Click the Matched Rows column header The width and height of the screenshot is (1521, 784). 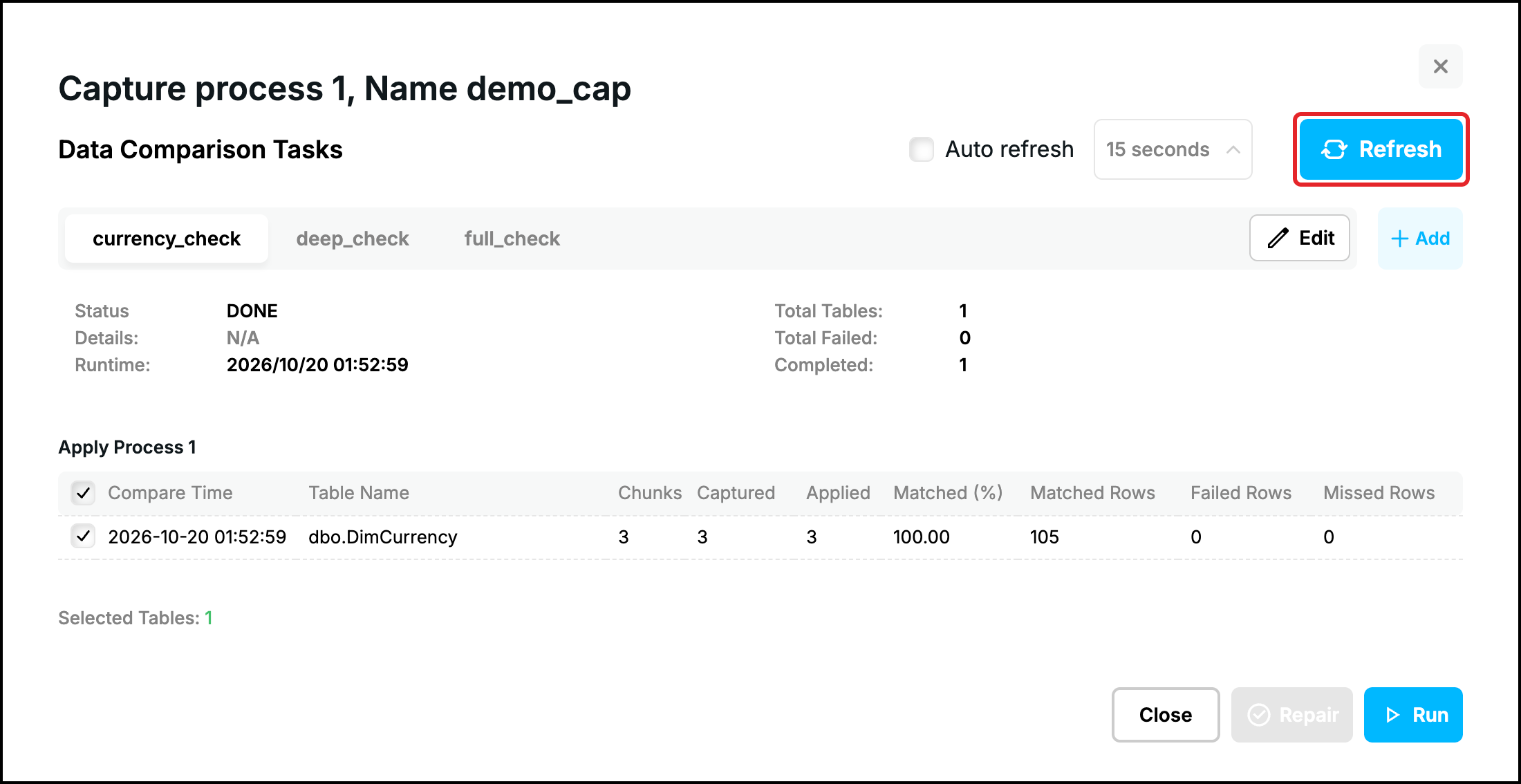pyautogui.click(x=1093, y=493)
